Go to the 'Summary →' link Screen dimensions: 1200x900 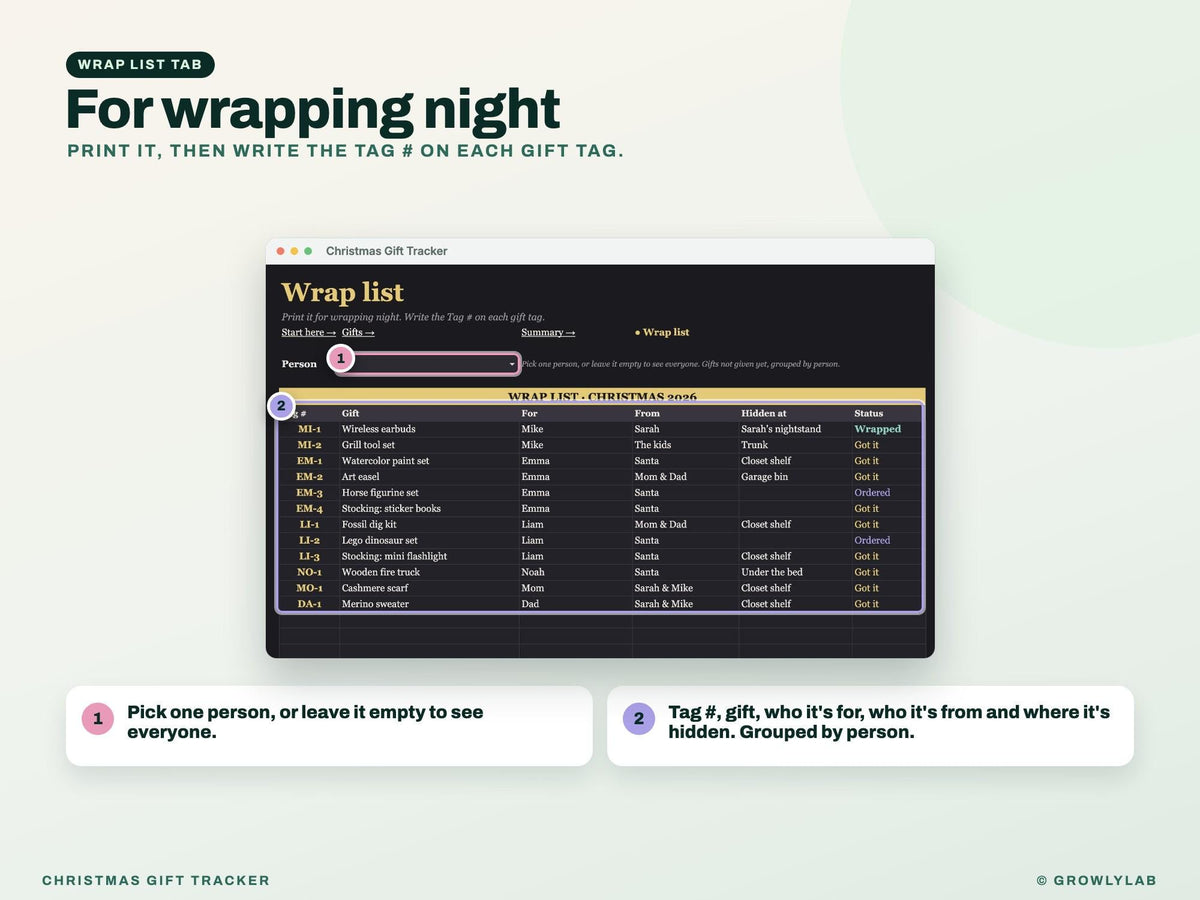[x=548, y=332]
